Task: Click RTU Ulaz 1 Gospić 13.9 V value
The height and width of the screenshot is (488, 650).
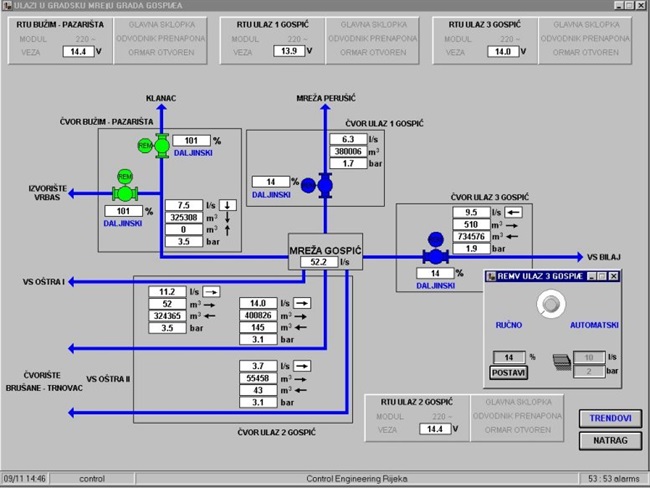Action: coord(289,51)
